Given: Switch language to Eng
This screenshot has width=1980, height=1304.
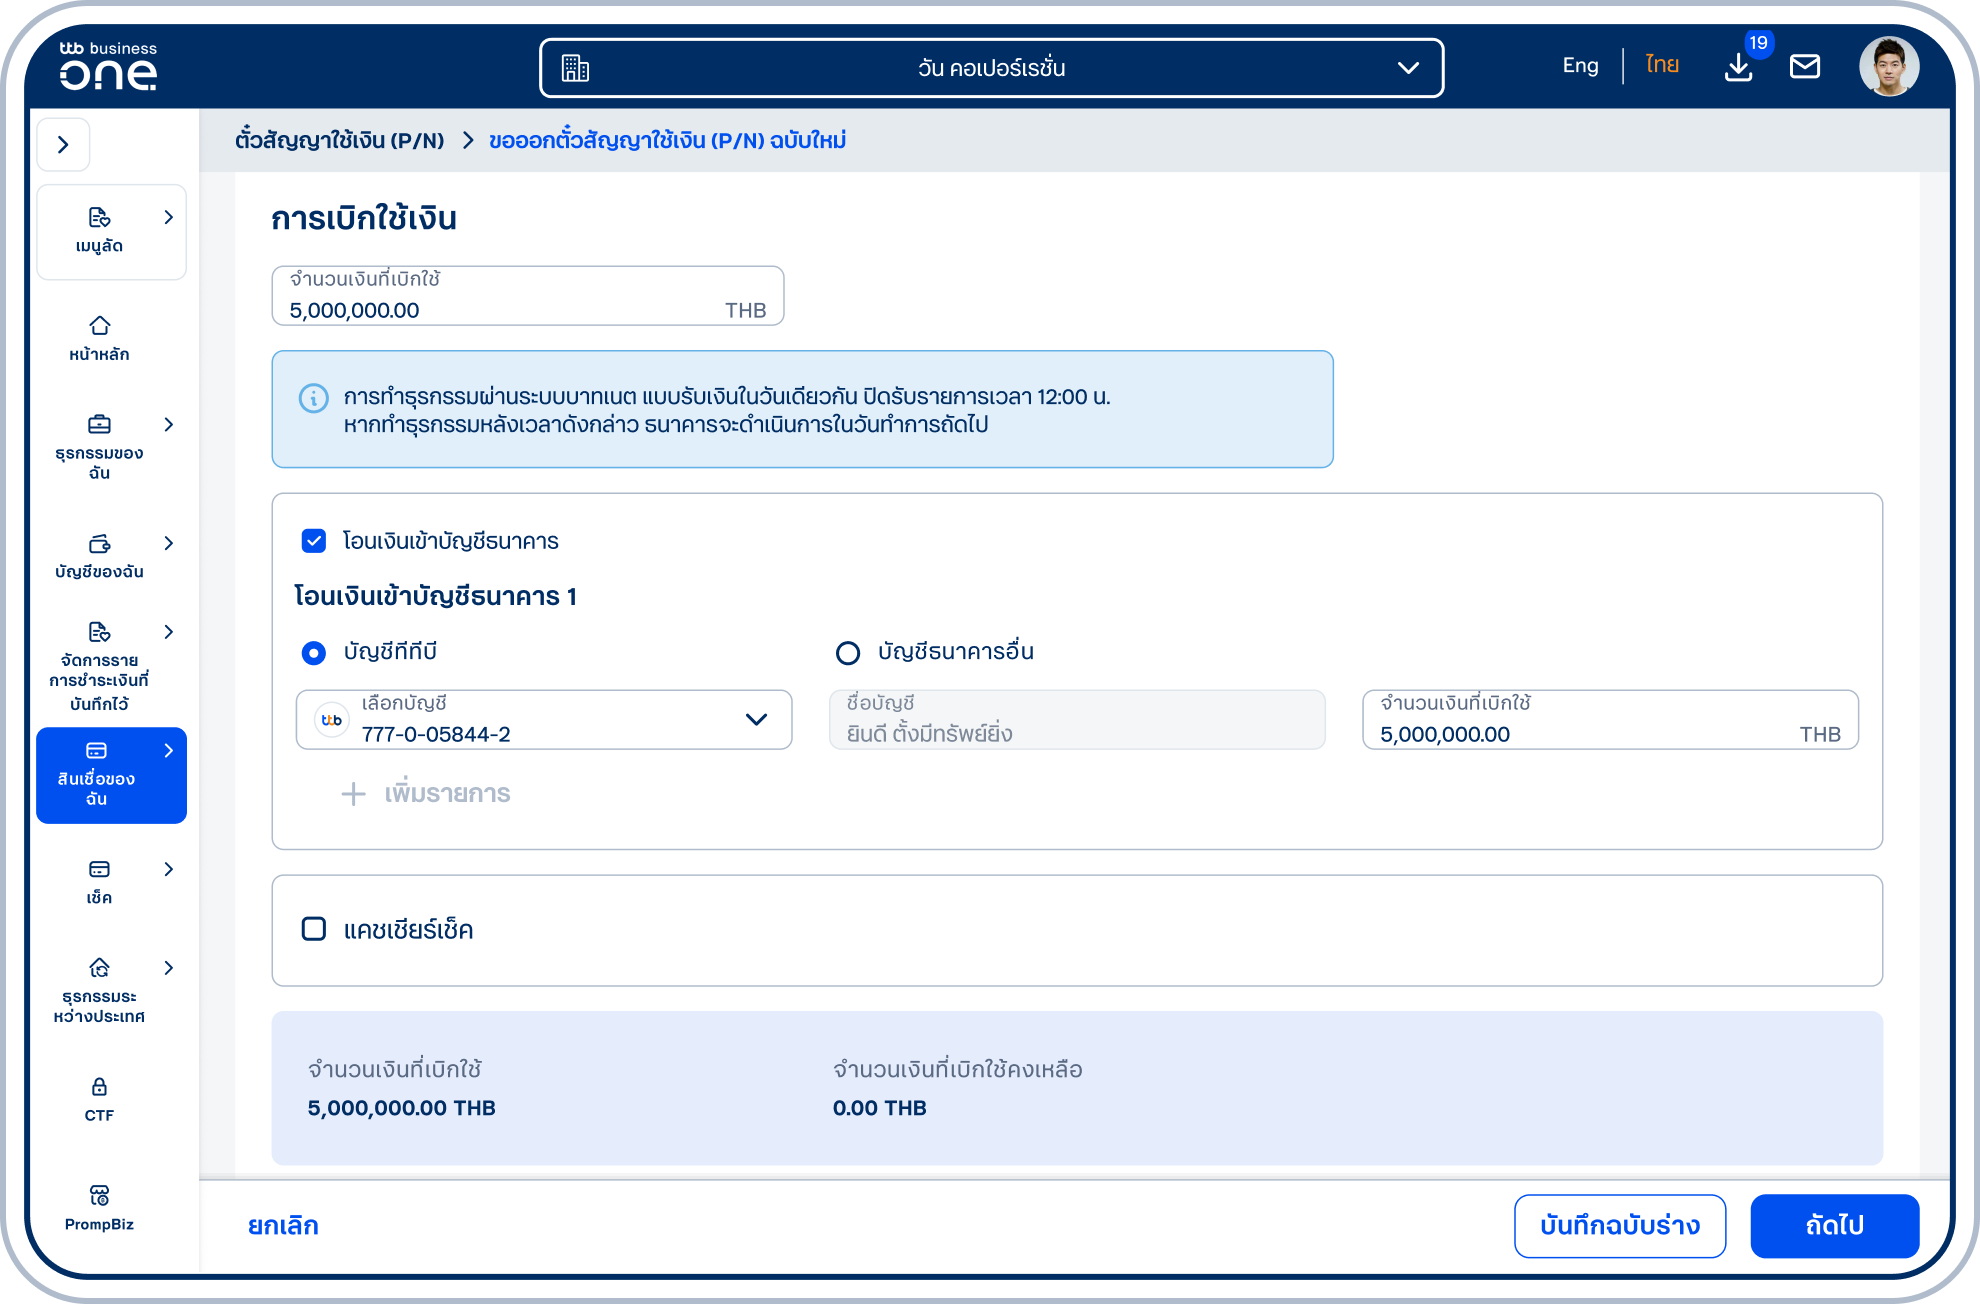Looking at the screenshot, I should click(1580, 66).
